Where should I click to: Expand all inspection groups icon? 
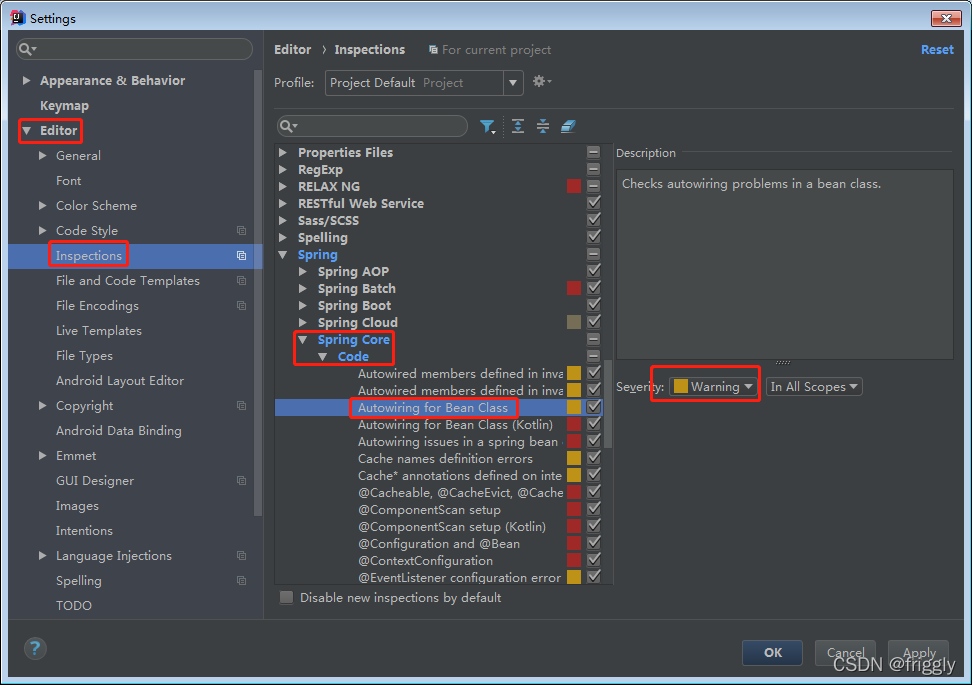pyautogui.click(x=516, y=126)
